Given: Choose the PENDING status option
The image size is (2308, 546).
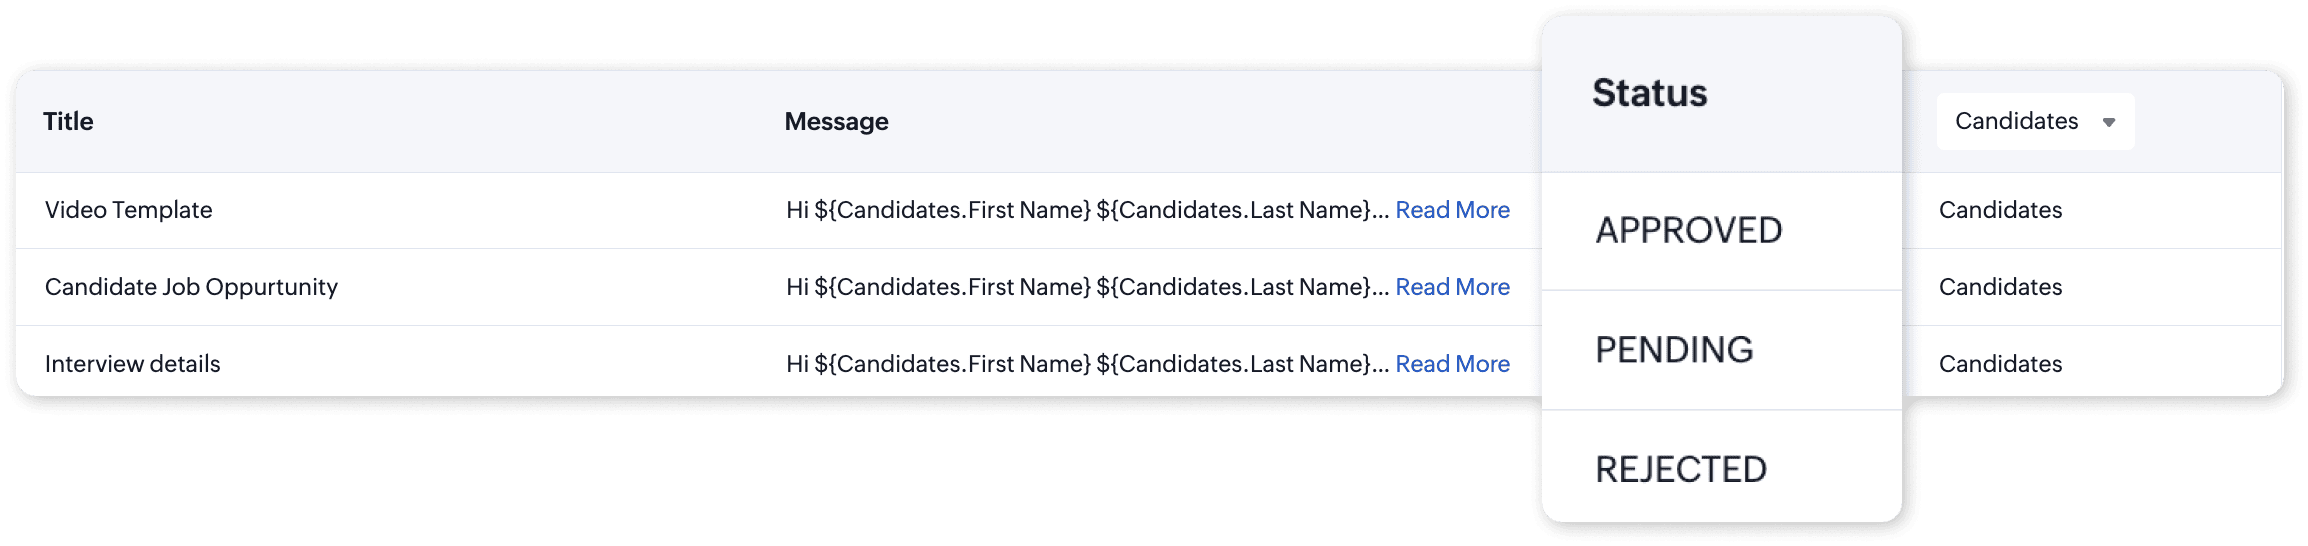Looking at the screenshot, I should click(1675, 350).
